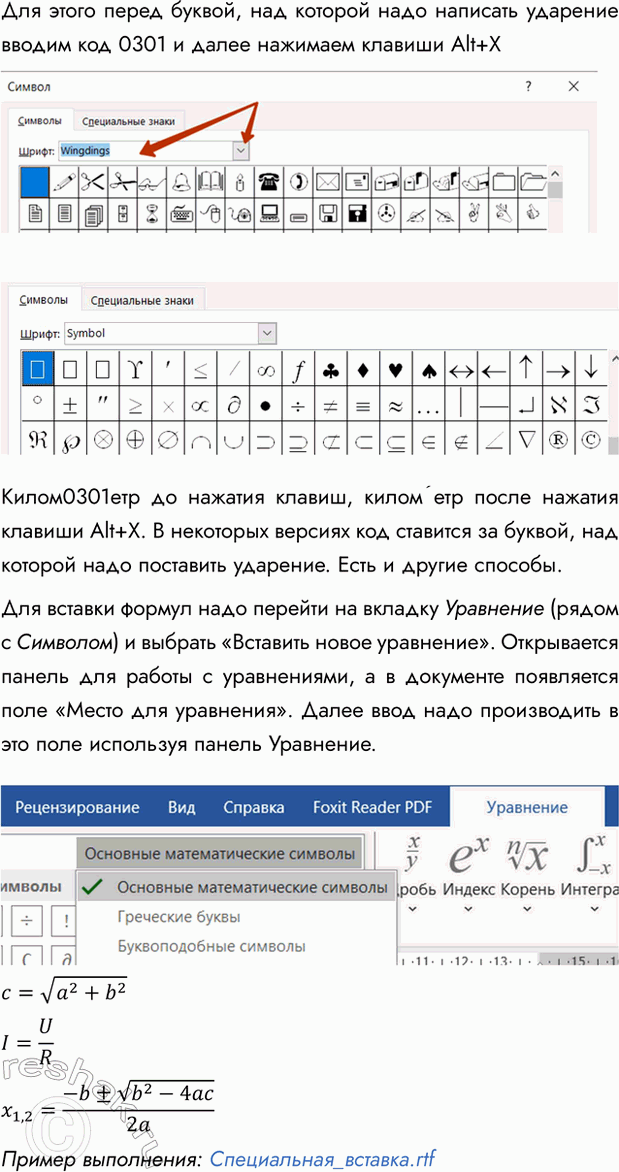Select the highlighted blank Wingdings cell
This screenshot has width=619, height=1172.
[34, 182]
